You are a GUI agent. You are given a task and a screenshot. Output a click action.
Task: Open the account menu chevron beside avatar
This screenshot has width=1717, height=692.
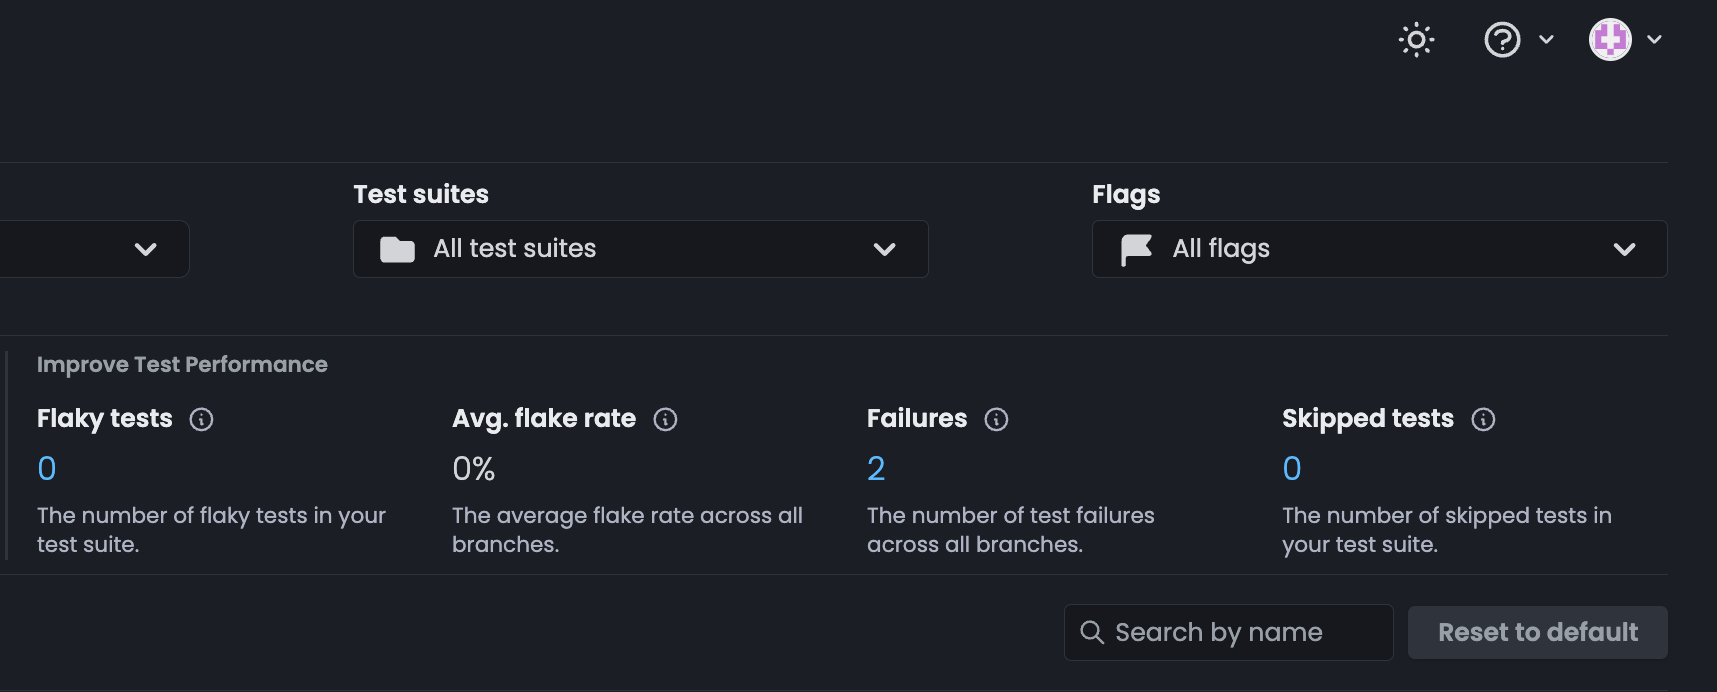coord(1654,40)
